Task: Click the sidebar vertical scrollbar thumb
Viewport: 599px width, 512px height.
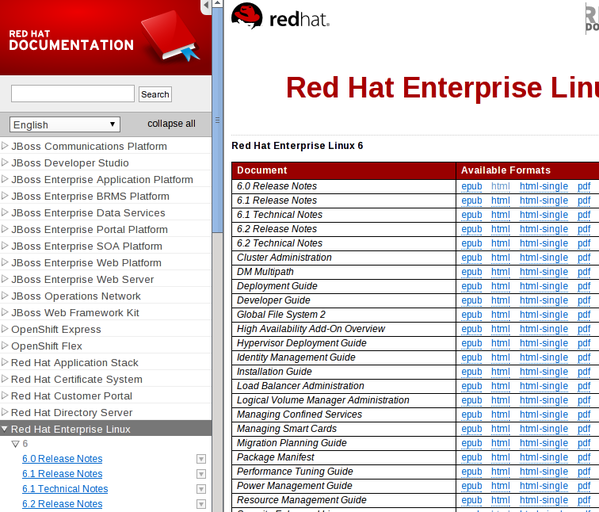Action: click(x=217, y=119)
